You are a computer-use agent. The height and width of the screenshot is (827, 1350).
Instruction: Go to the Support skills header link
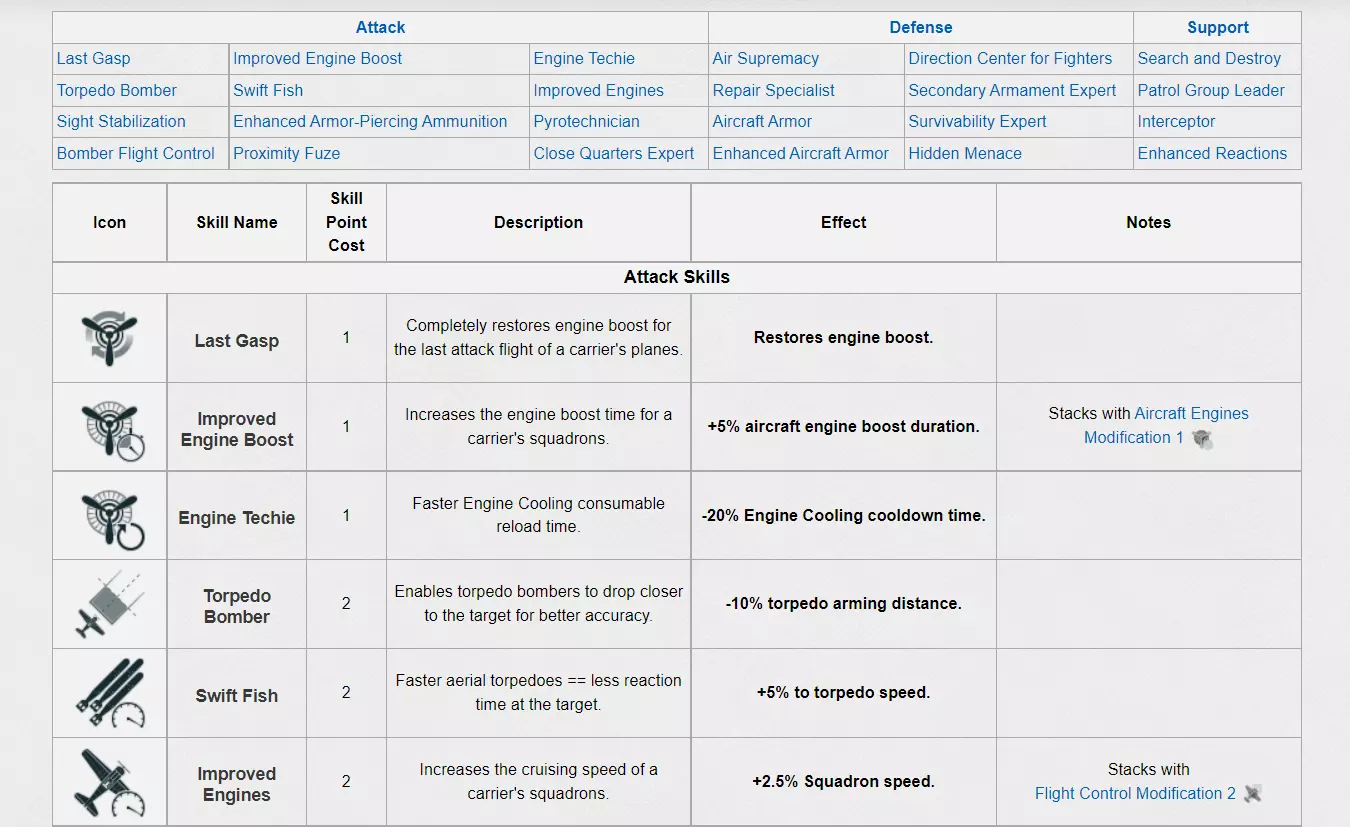pyautogui.click(x=1217, y=27)
